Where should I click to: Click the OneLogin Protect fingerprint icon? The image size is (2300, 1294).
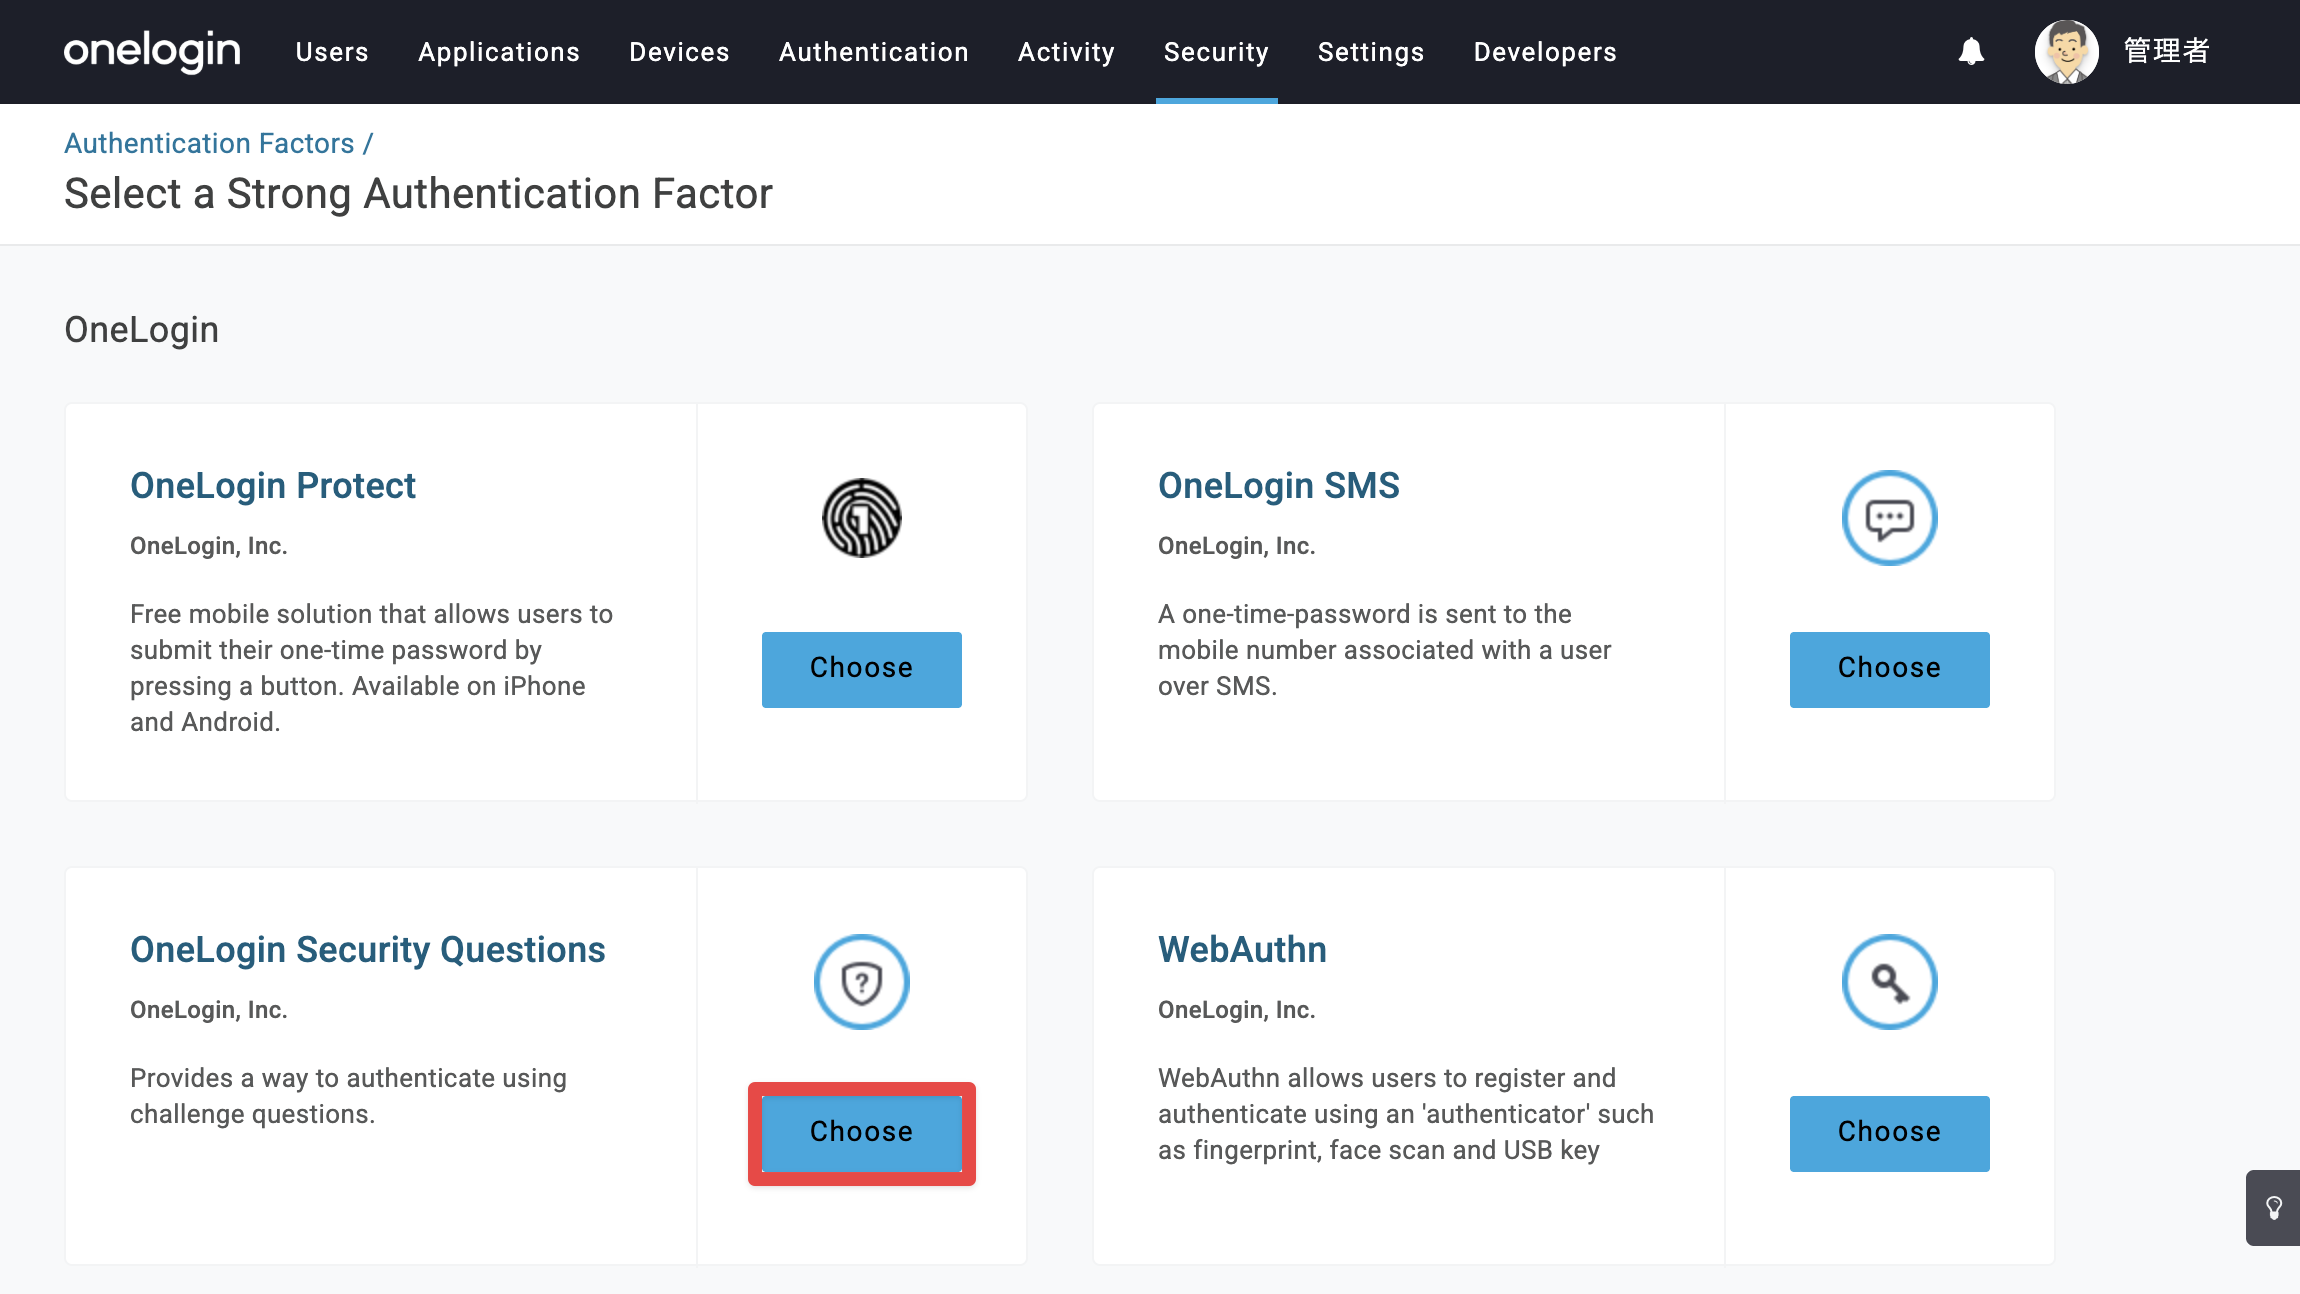[x=862, y=518]
